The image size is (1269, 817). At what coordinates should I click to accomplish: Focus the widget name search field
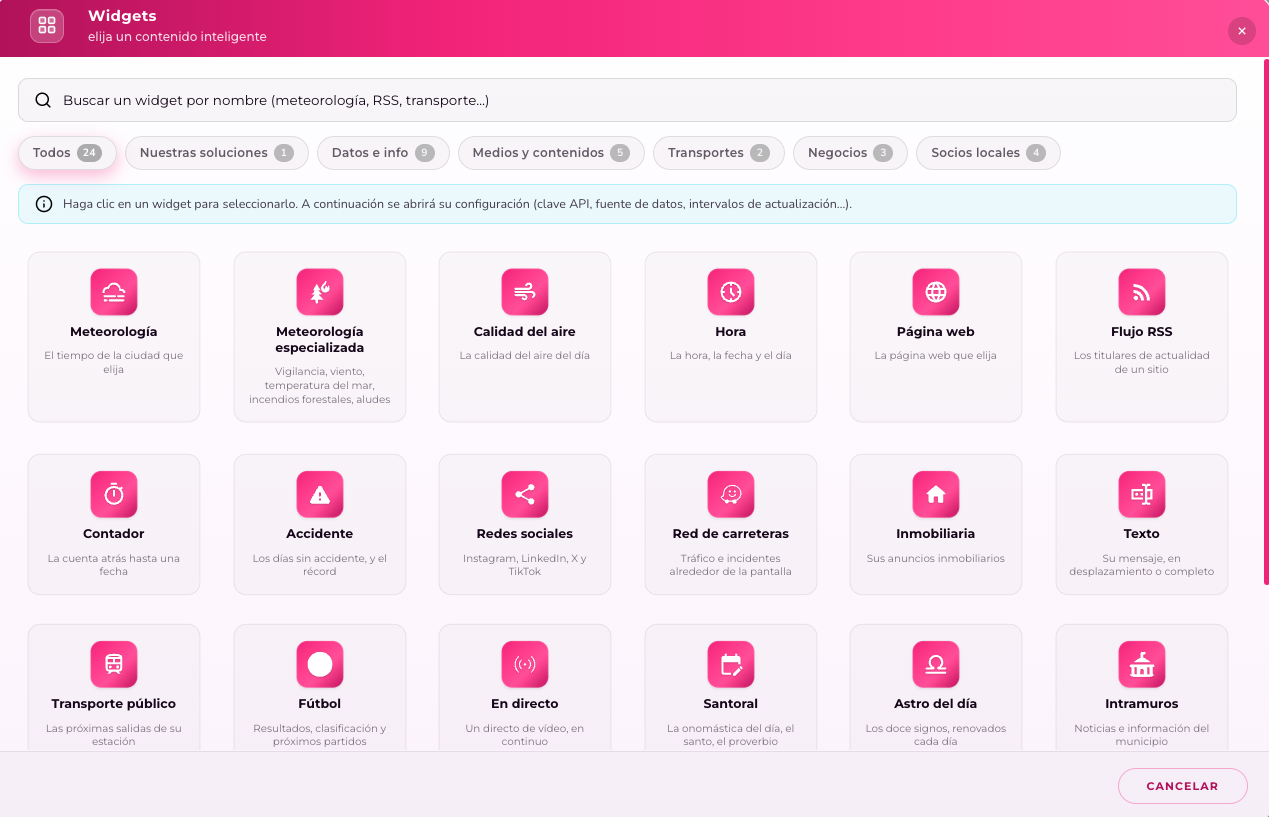627,100
